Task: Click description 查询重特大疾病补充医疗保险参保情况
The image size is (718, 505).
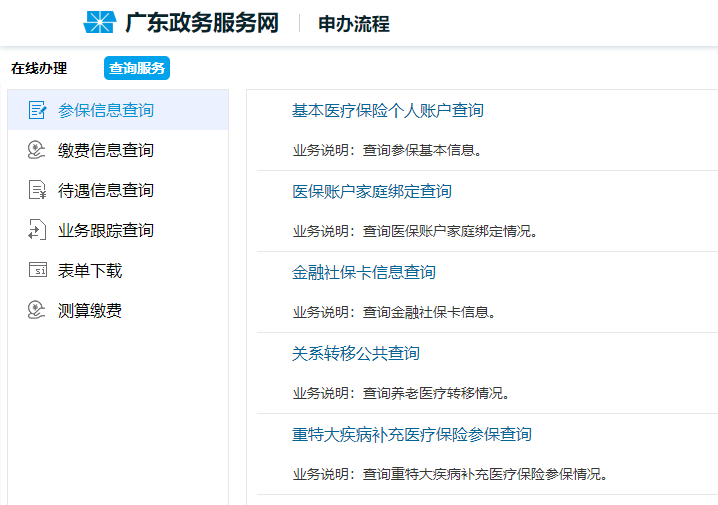Action: (x=485, y=474)
